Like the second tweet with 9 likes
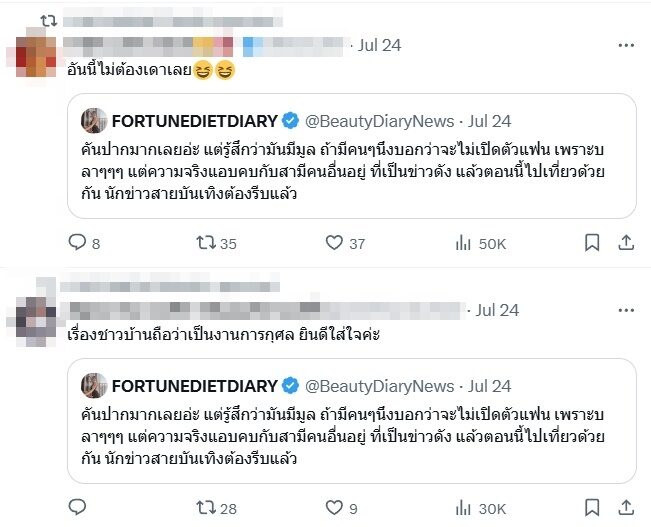 335,508
